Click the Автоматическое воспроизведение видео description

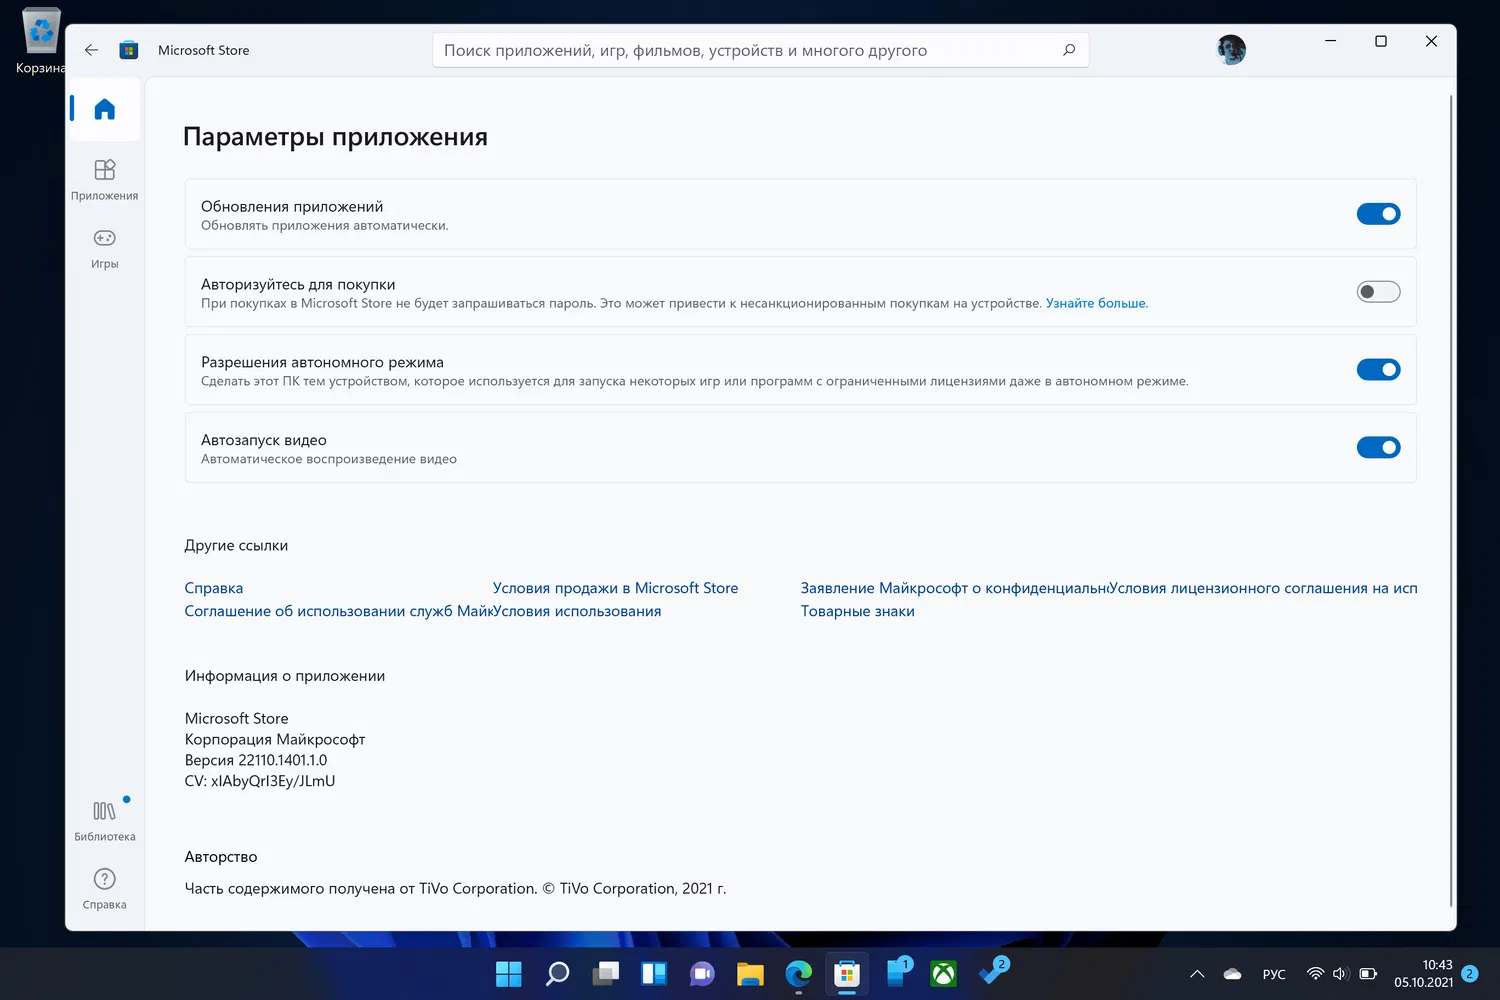click(329, 459)
